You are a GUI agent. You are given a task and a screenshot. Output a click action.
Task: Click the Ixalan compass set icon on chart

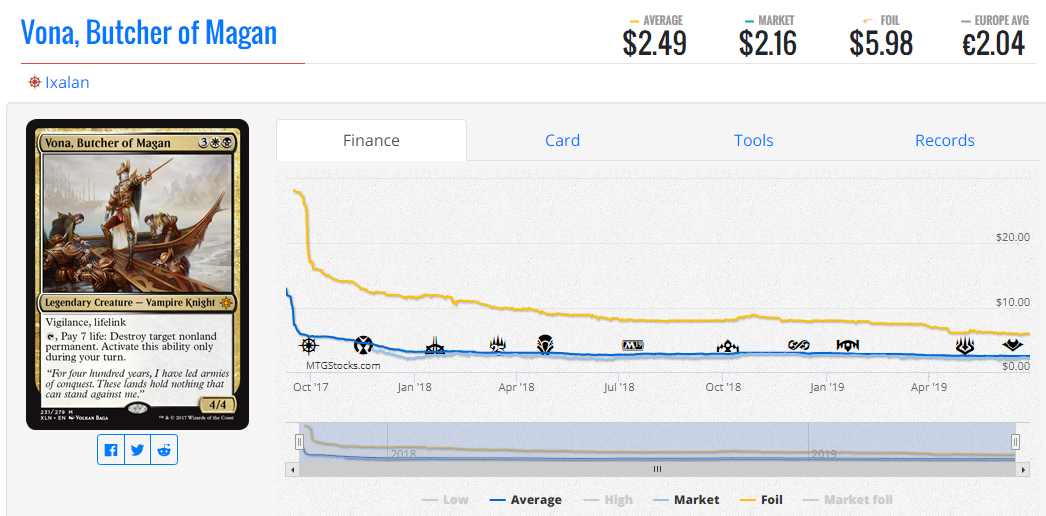(308, 345)
